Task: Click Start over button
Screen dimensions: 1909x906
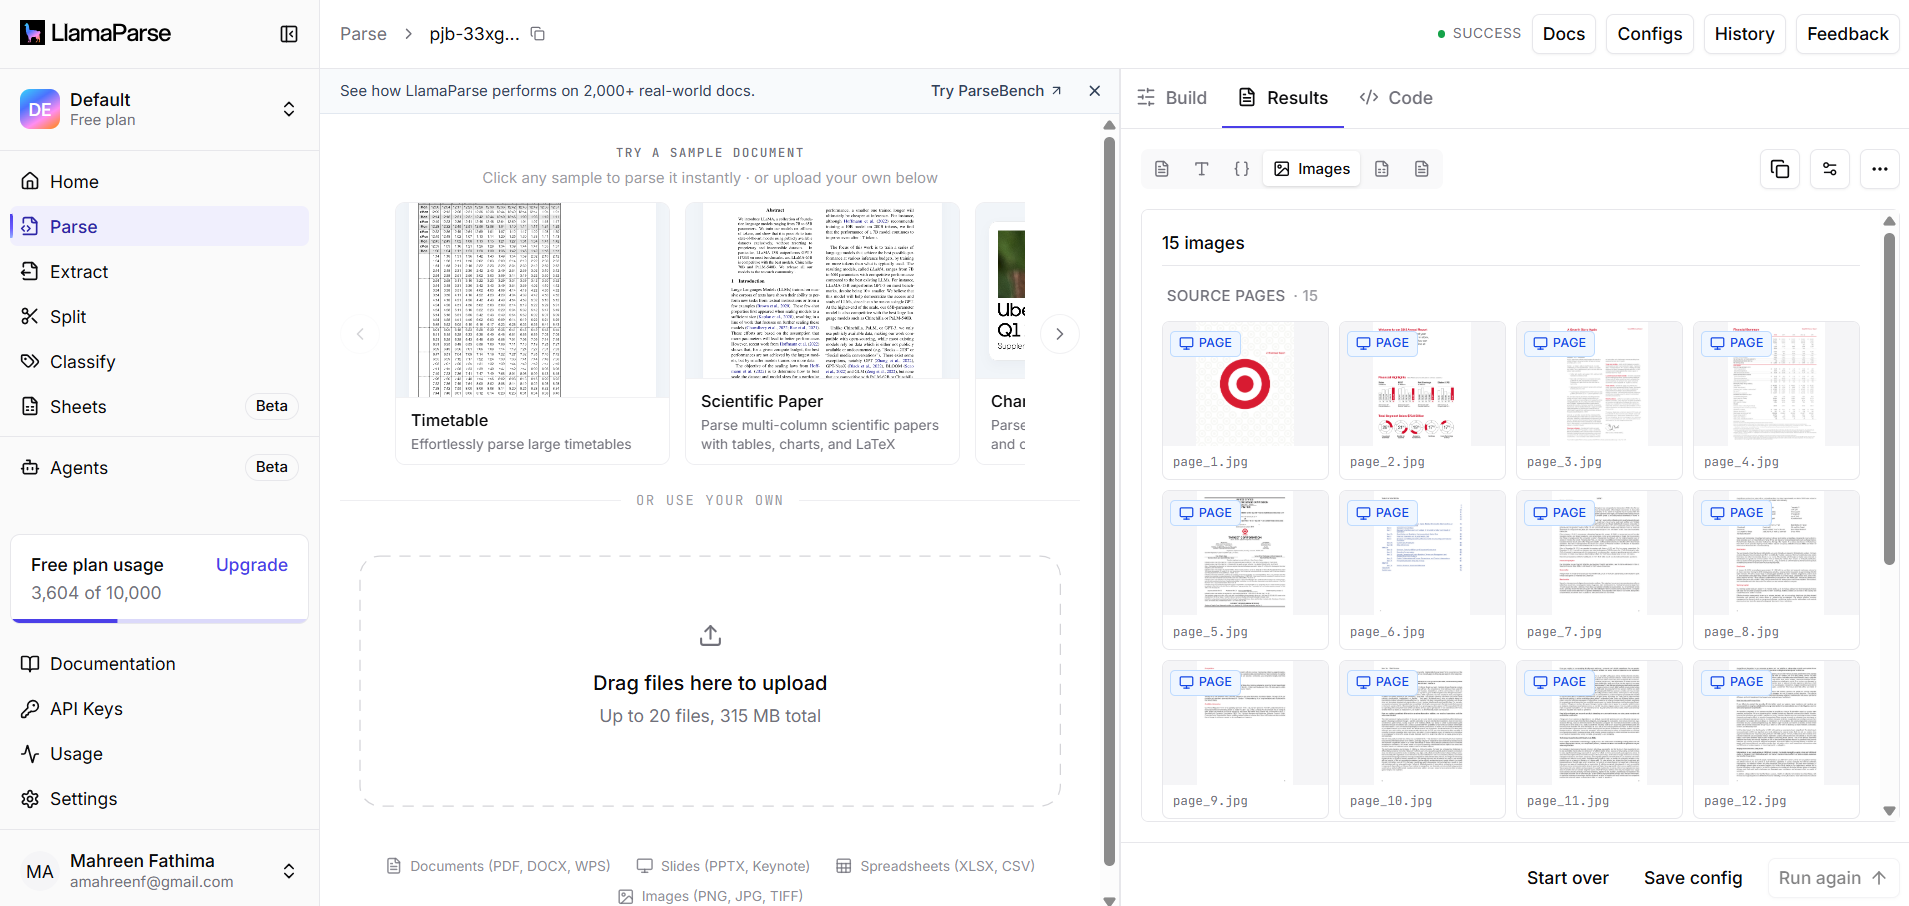Action: 1568,878
